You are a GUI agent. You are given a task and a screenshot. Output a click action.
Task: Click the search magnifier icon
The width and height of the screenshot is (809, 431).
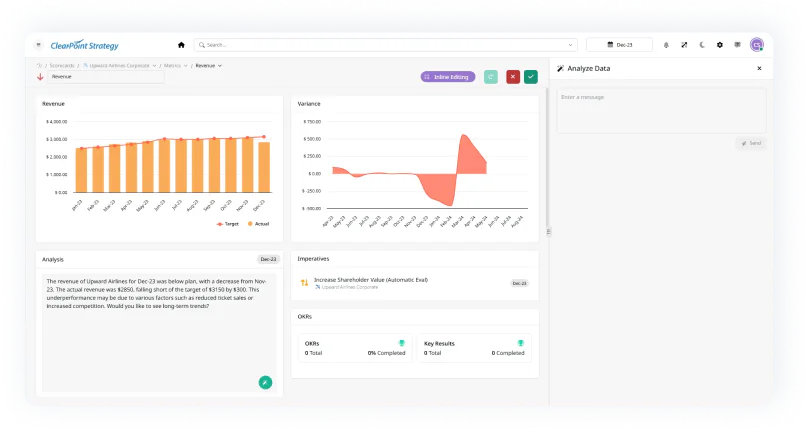click(x=202, y=45)
